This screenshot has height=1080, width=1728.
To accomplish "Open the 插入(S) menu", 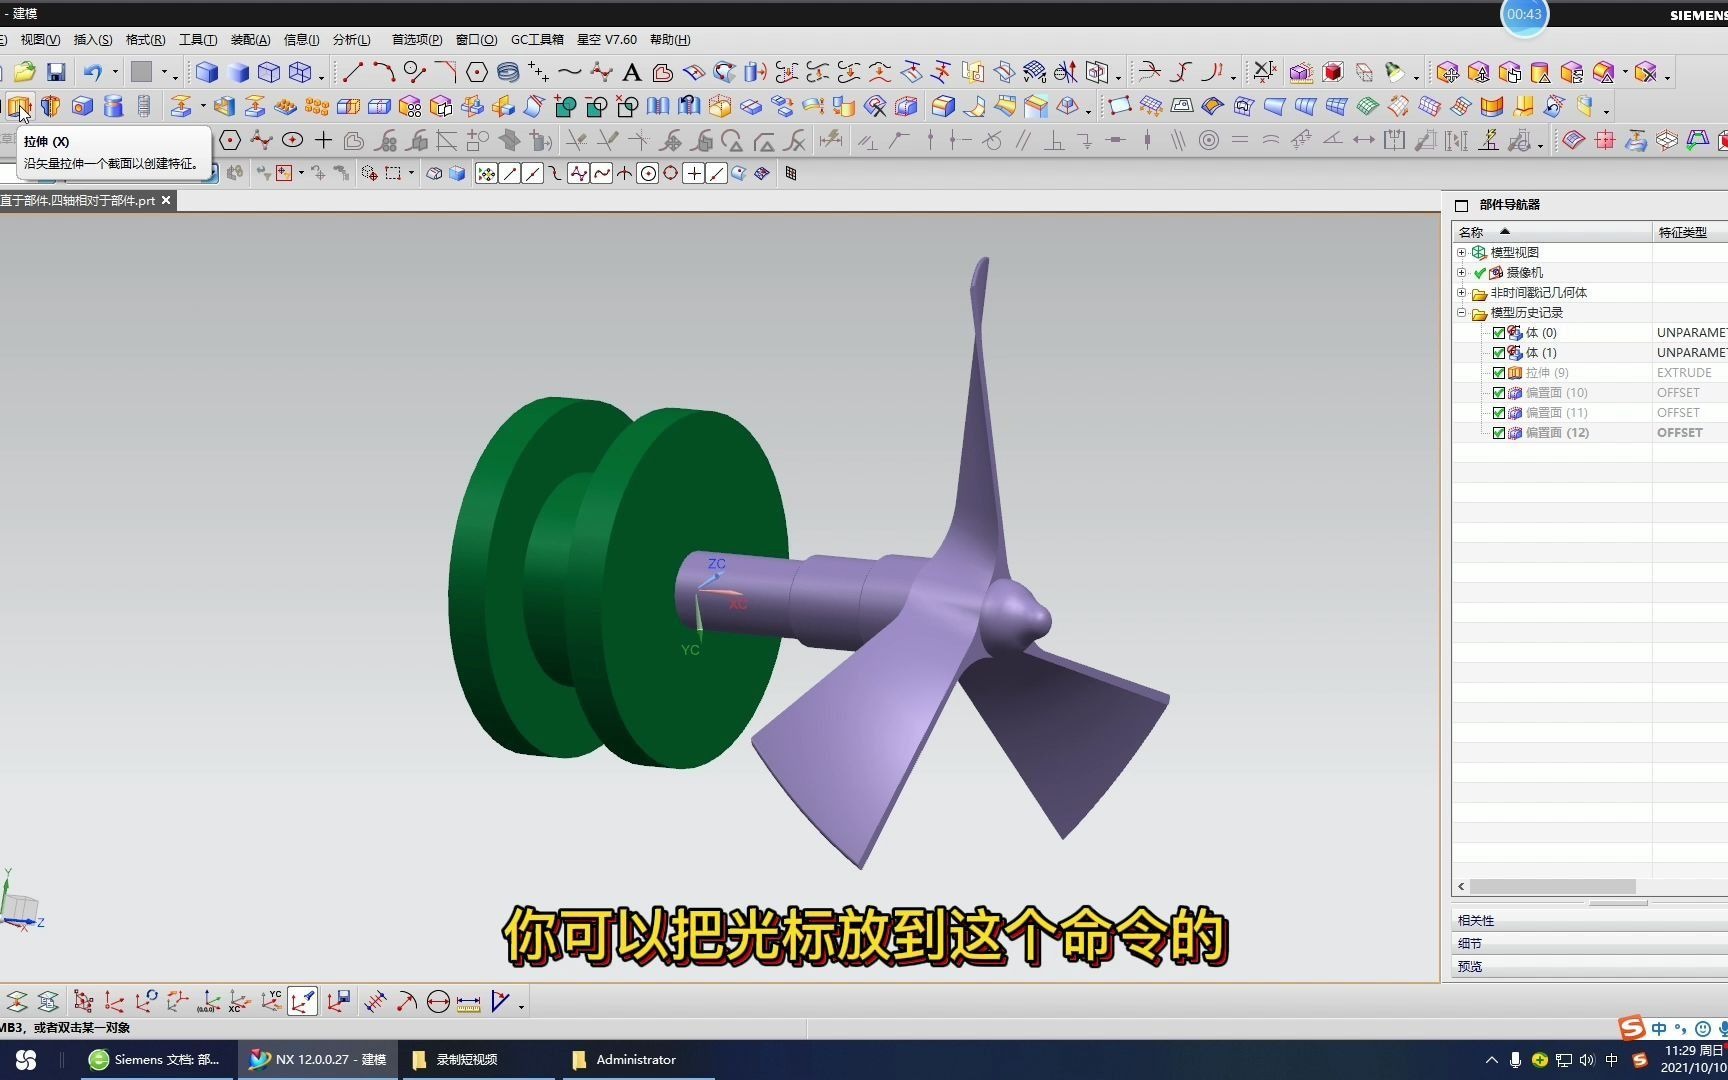I will [x=92, y=39].
